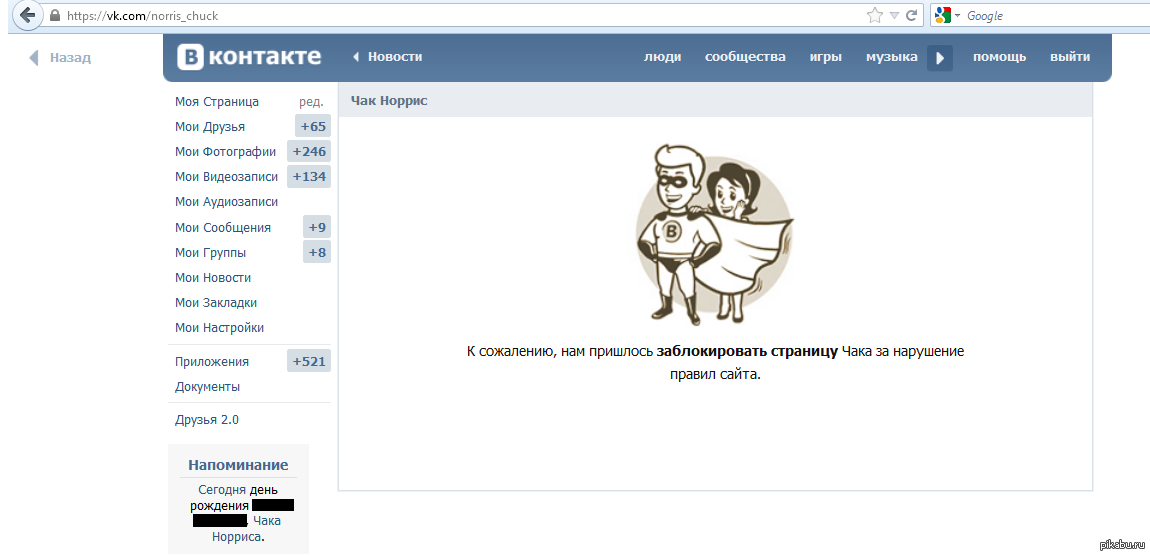Screen dimensions: 1150x556
Task: Go to Мои Настройки
Action: click(x=219, y=328)
